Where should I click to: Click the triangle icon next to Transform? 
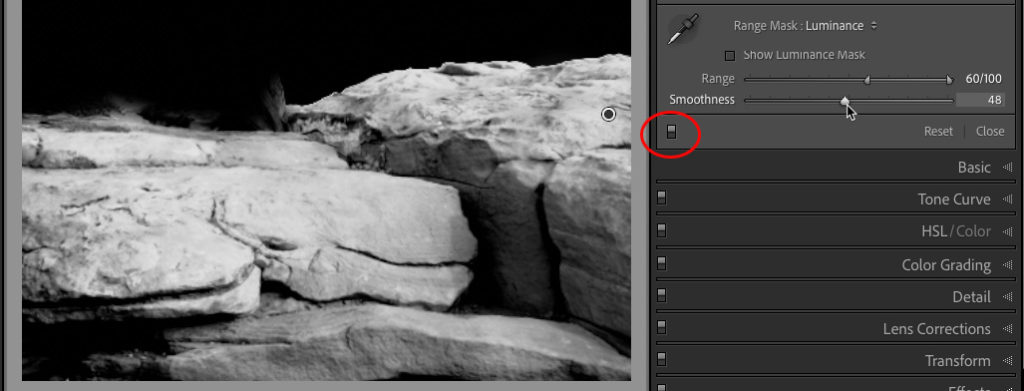(1008, 361)
